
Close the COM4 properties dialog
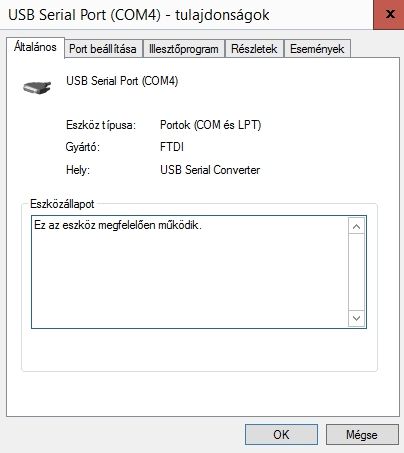tap(389, 14)
